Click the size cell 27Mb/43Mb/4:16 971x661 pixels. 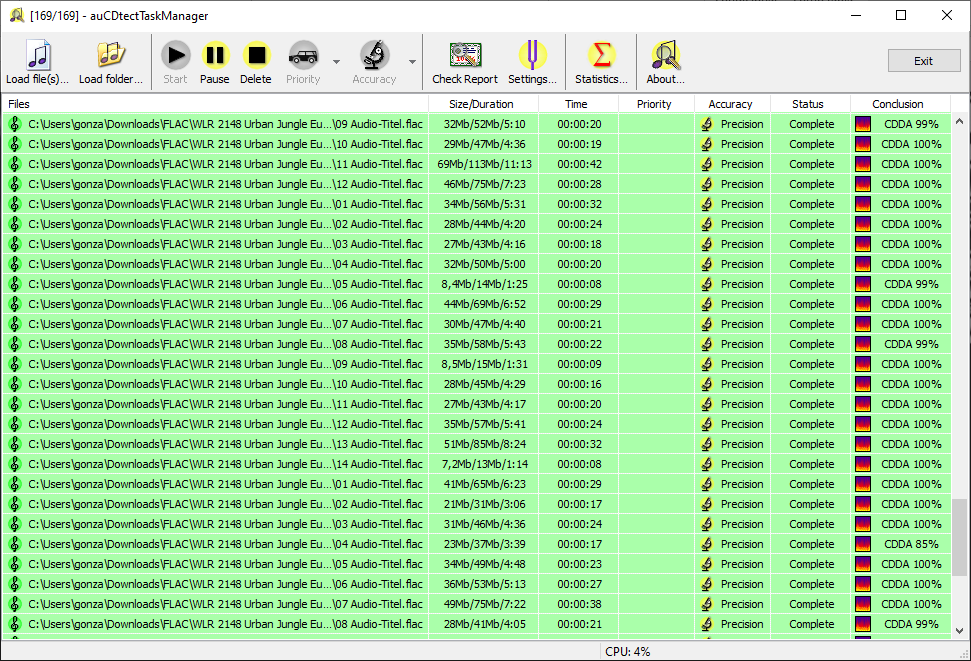pyautogui.click(x=484, y=244)
